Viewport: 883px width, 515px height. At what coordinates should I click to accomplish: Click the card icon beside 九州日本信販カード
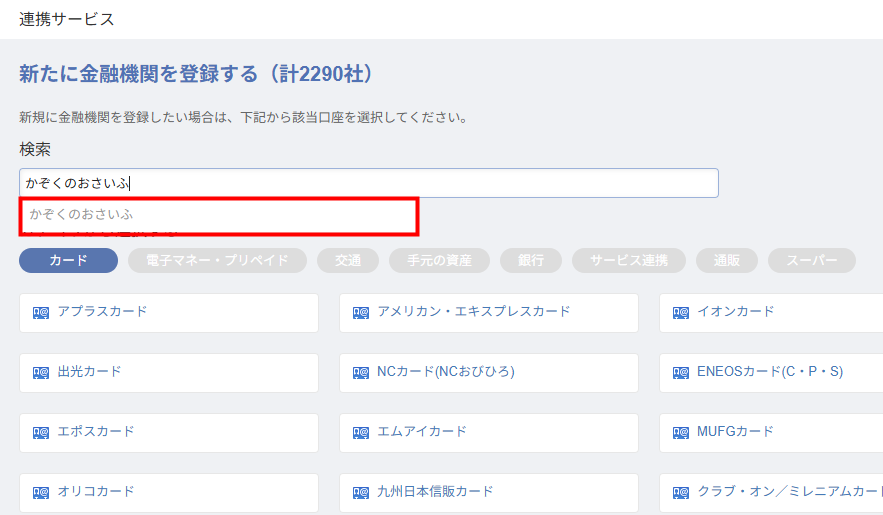pyautogui.click(x=360, y=492)
